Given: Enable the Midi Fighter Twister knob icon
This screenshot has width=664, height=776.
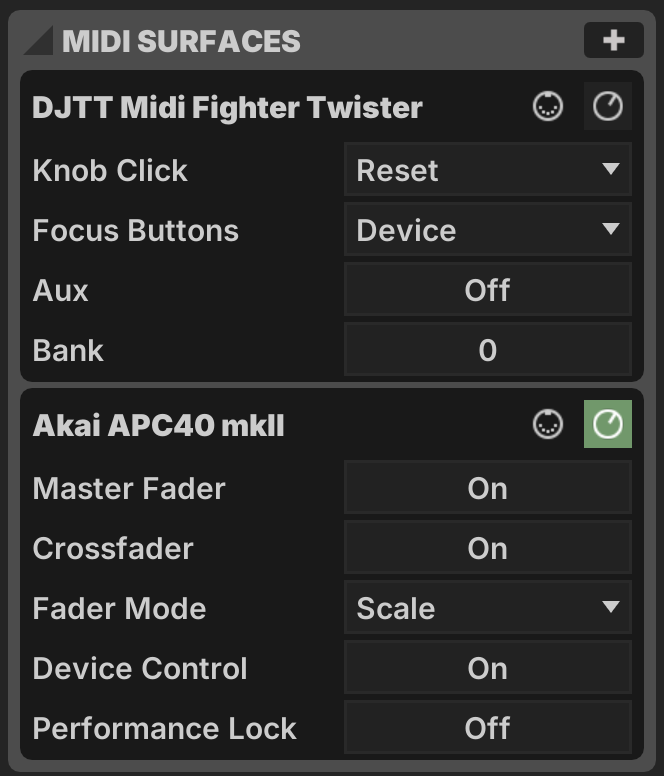Looking at the screenshot, I should [608, 106].
